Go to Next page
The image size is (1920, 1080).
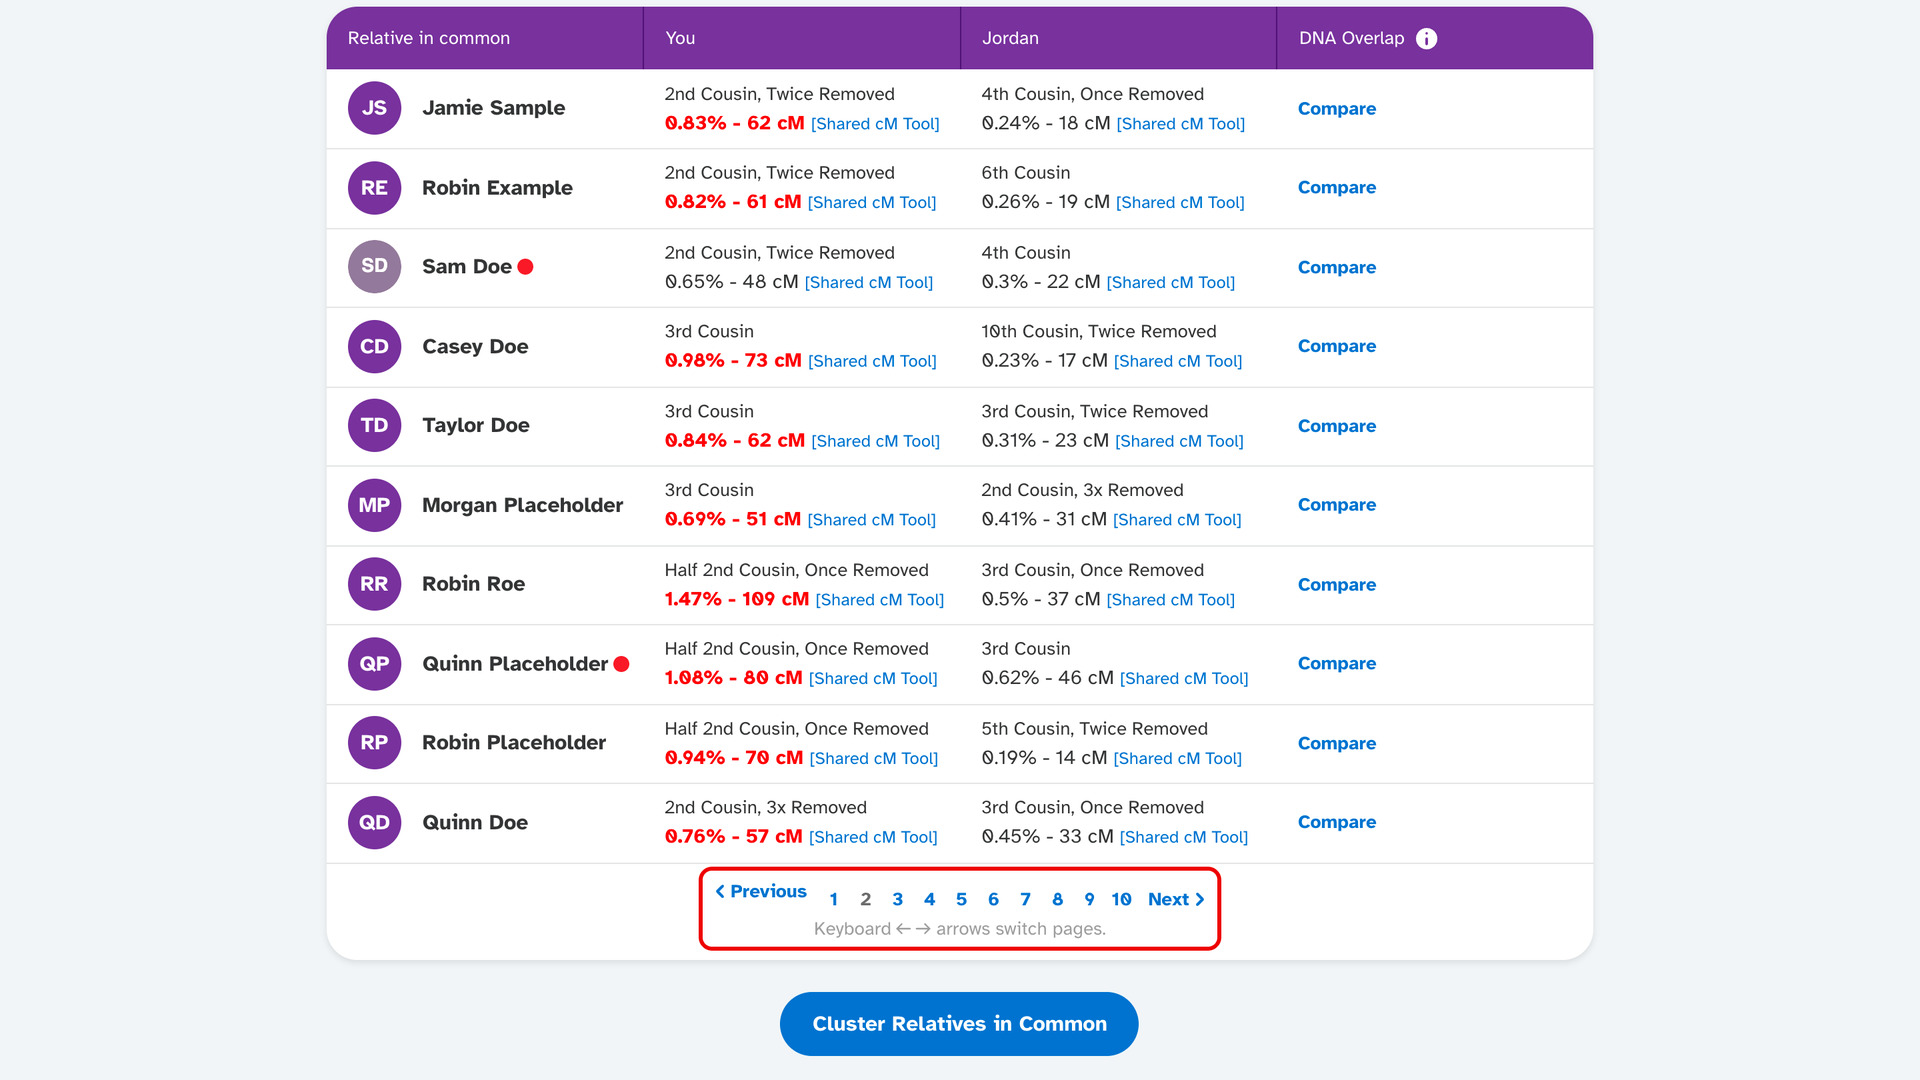point(1176,899)
